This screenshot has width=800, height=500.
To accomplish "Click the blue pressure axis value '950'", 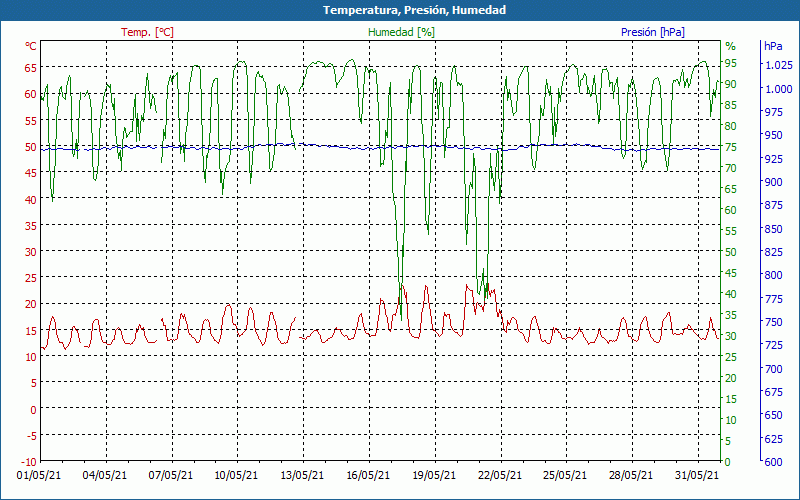I will pyautogui.click(x=772, y=135).
